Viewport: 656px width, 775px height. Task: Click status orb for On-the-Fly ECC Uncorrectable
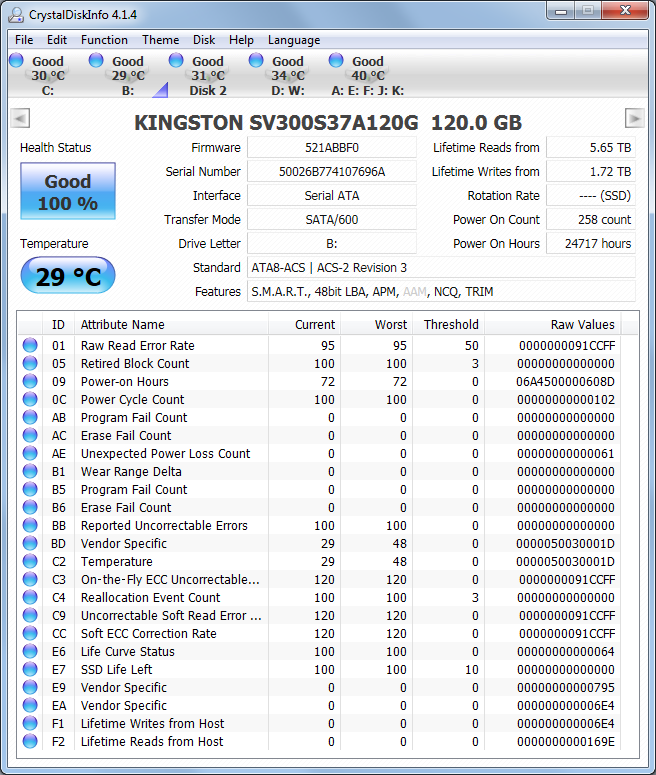click(x=30, y=579)
